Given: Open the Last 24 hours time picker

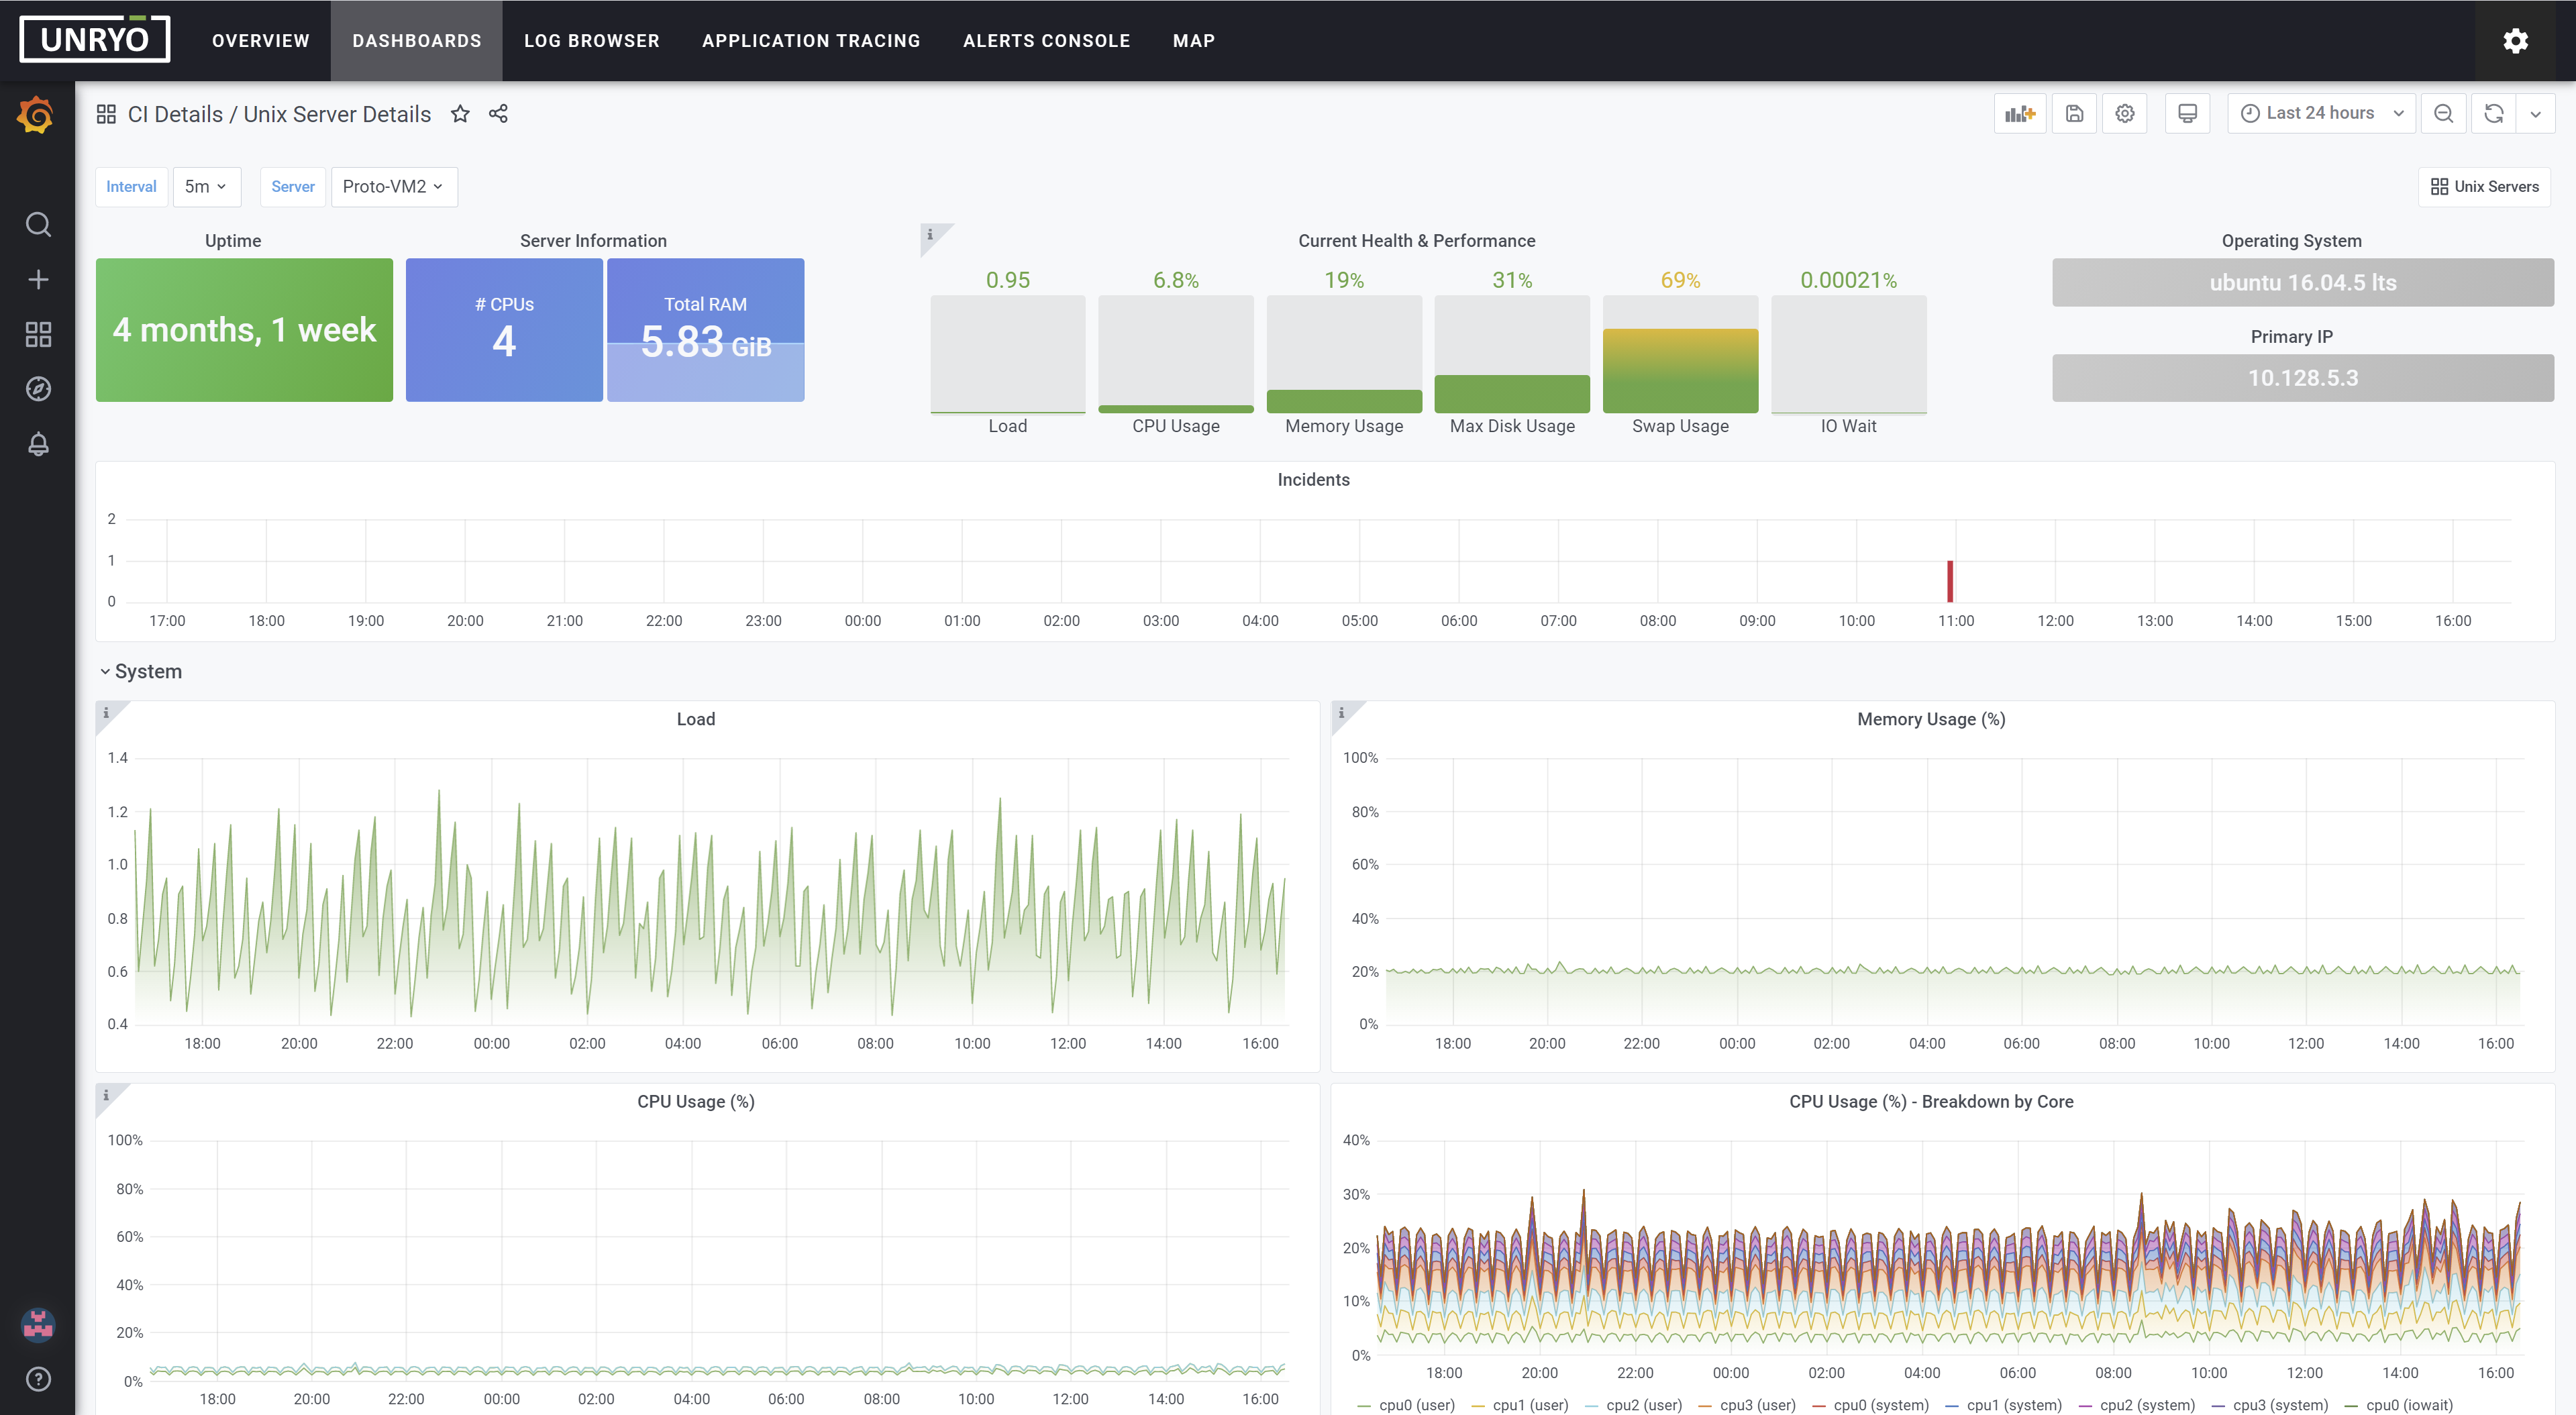Looking at the screenshot, I should [2321, 113].
